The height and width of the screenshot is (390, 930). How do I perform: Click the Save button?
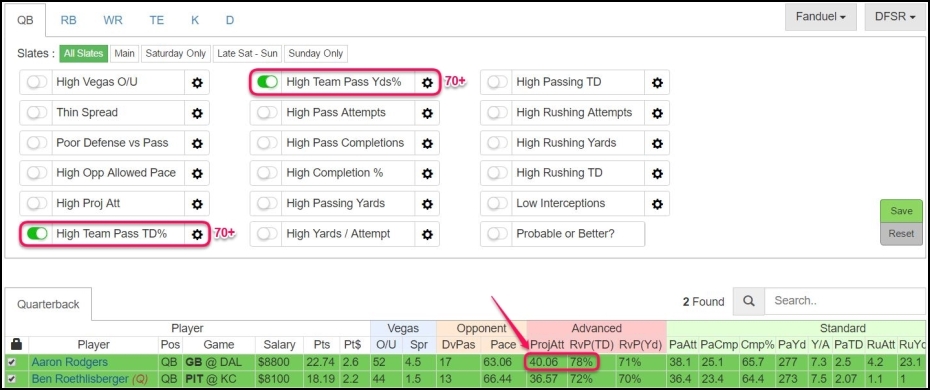(x=901, y=211)
